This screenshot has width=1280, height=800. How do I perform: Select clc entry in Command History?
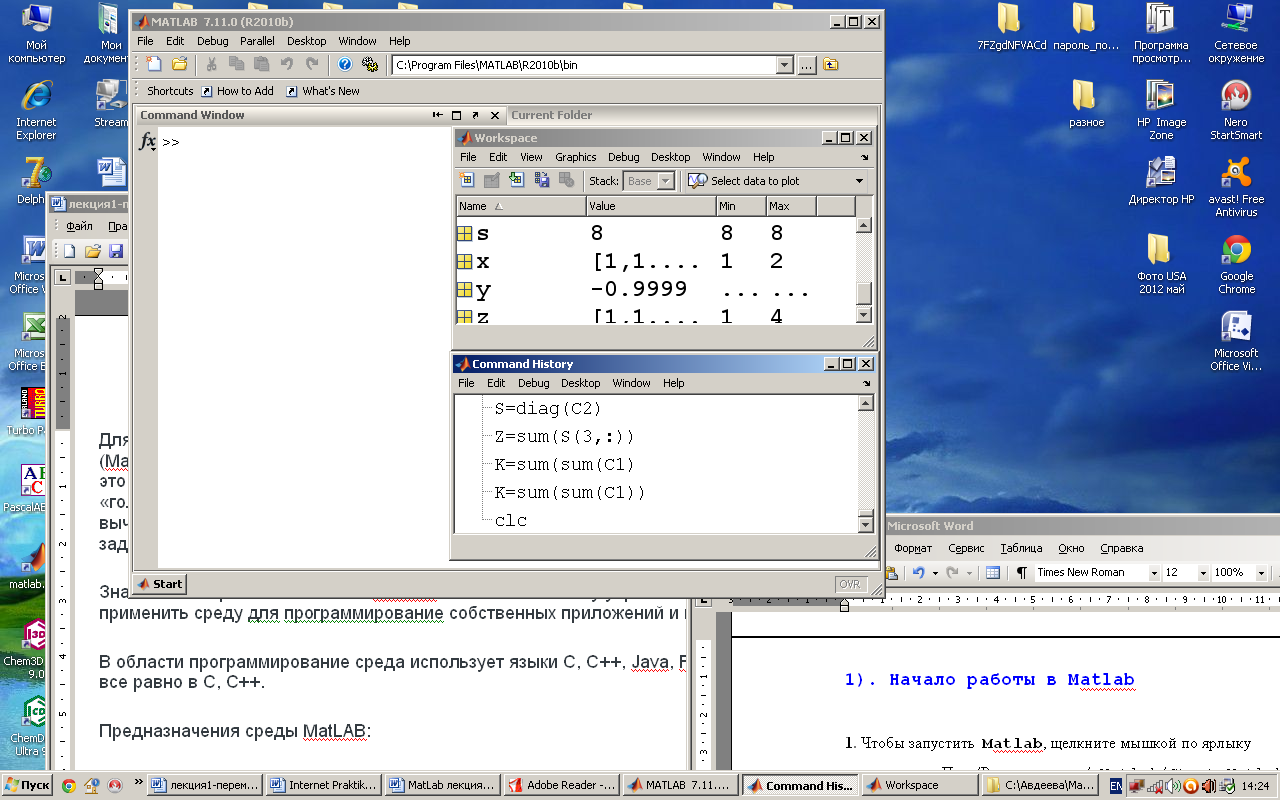[510, 520]
